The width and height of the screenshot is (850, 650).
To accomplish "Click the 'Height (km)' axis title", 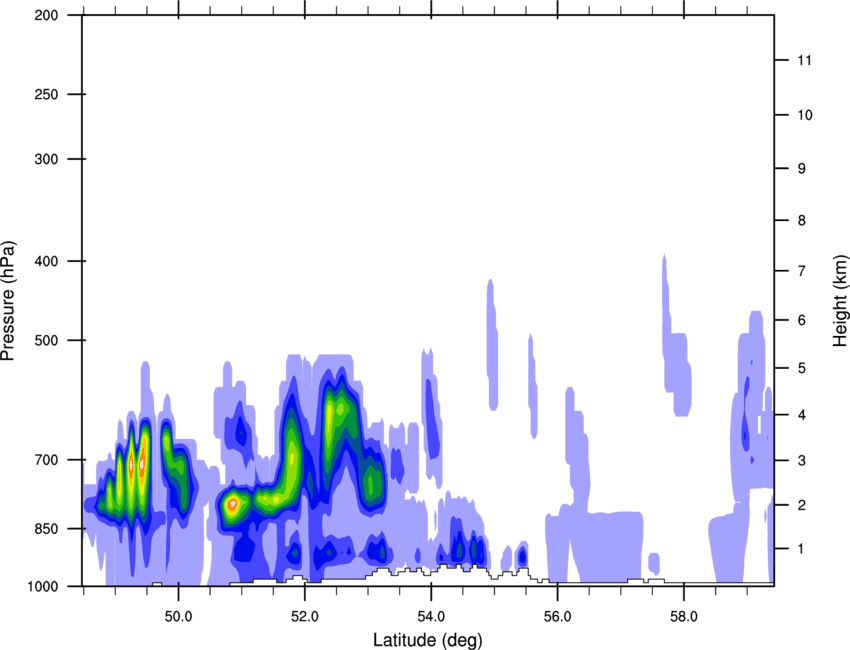I will (840, 300).
